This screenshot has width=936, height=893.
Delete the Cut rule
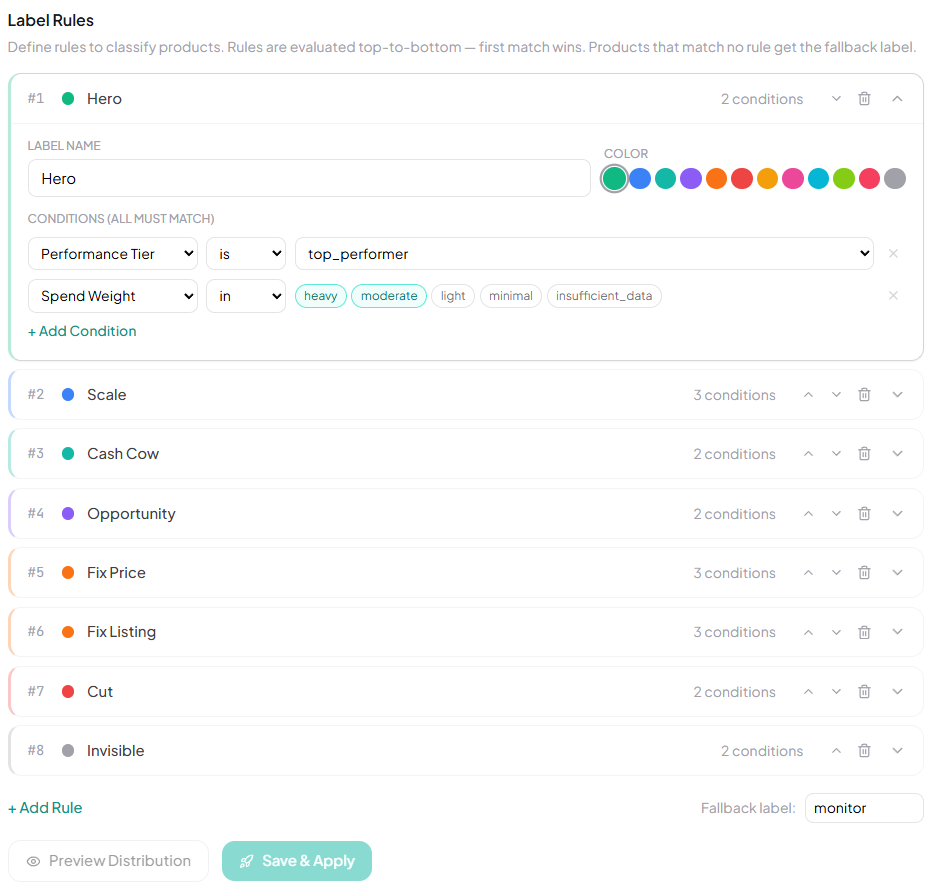(864, 691)
